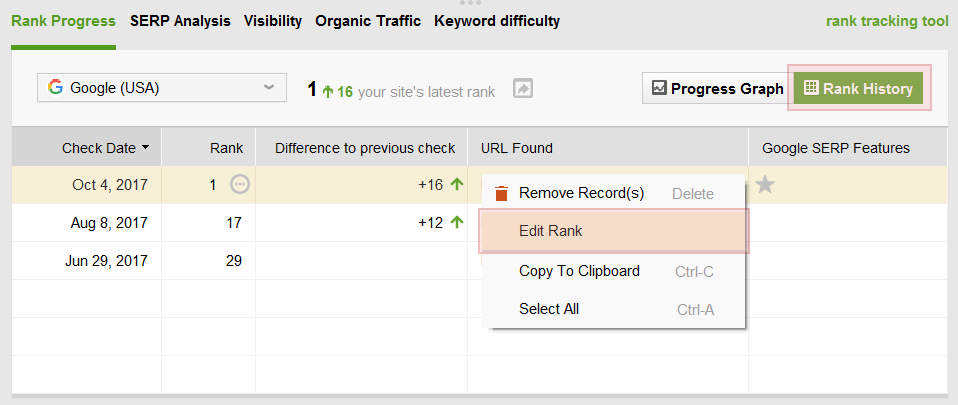Click the ellipsis icon next to rank 1
Screen dimensions: 958x405
240,184
